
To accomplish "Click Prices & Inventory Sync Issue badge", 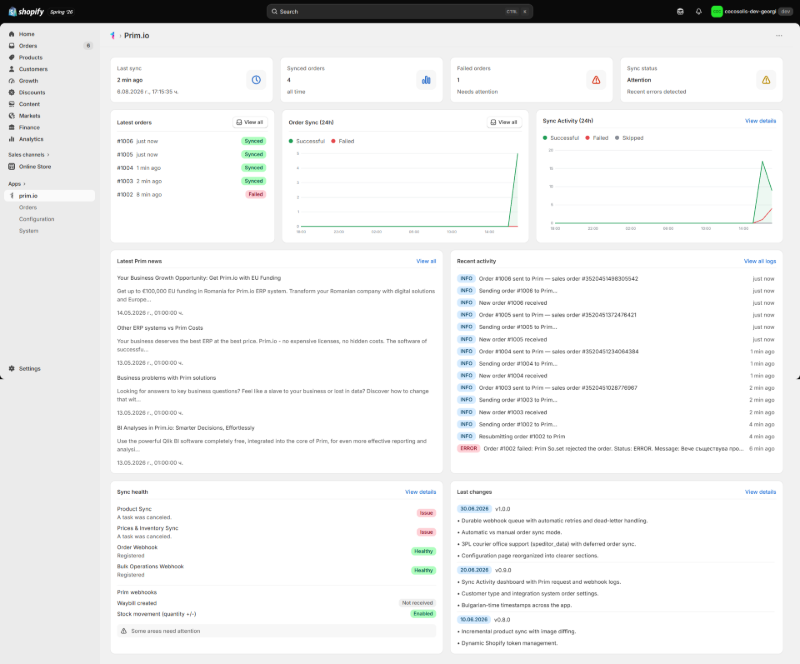I will tap(427, 532).
